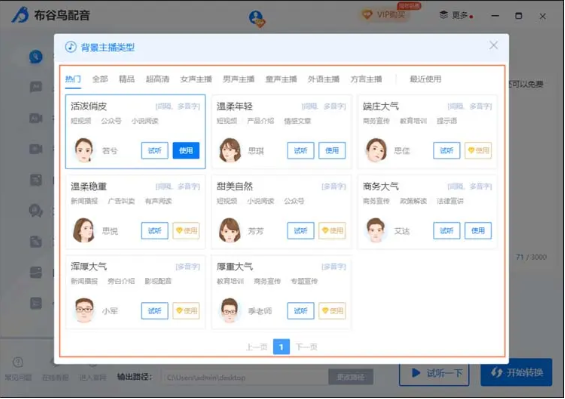The width and height of the screenshot is (565, 399).
Task: Click VIP 使用 button for 端庄大气 voice
Action: 478,150
